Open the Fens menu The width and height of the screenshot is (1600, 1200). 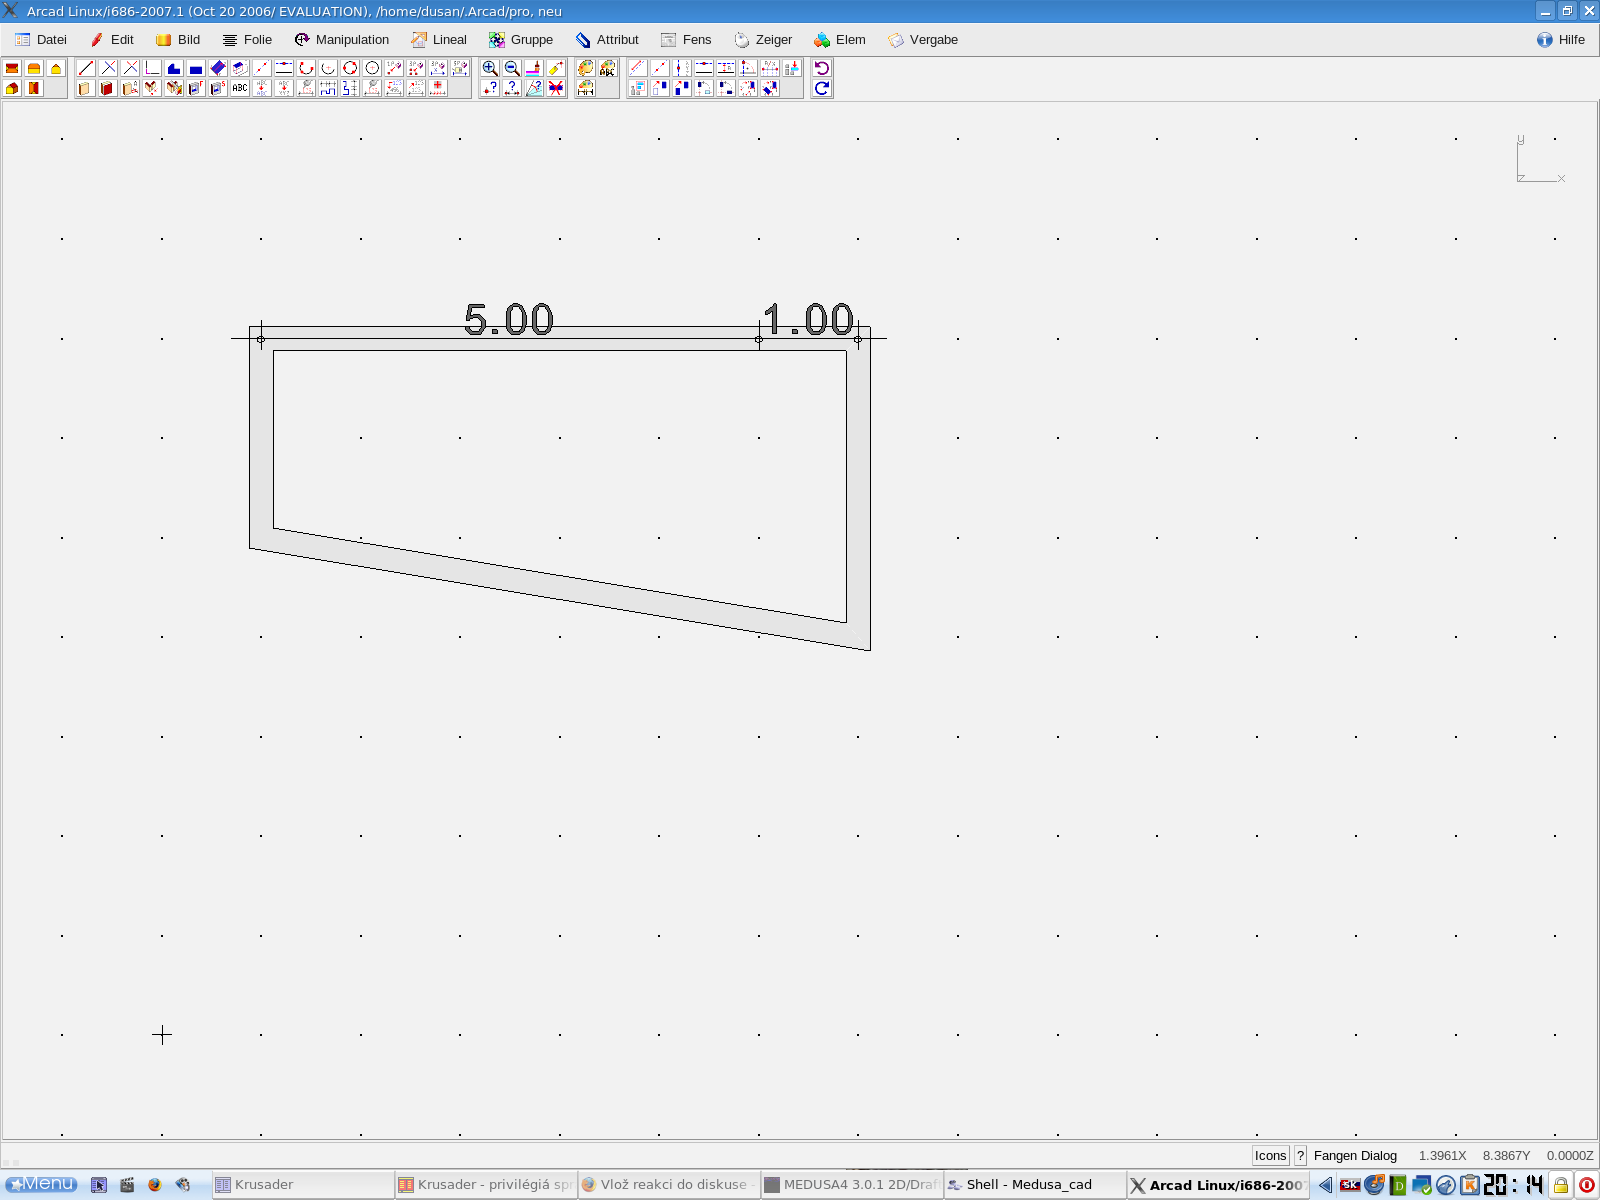[686, 40]
